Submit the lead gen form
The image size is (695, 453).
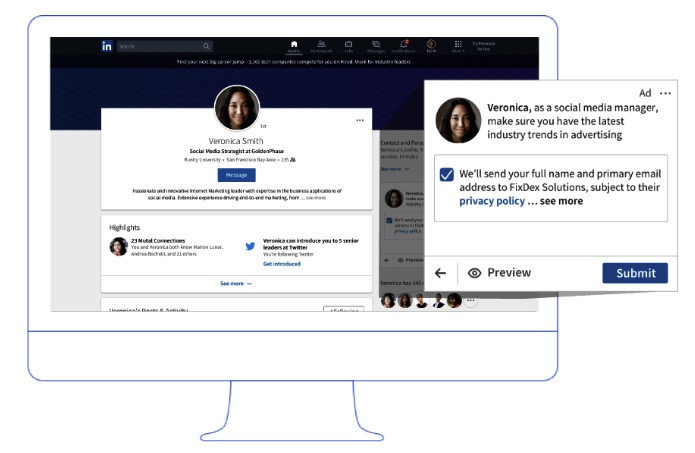635,273
